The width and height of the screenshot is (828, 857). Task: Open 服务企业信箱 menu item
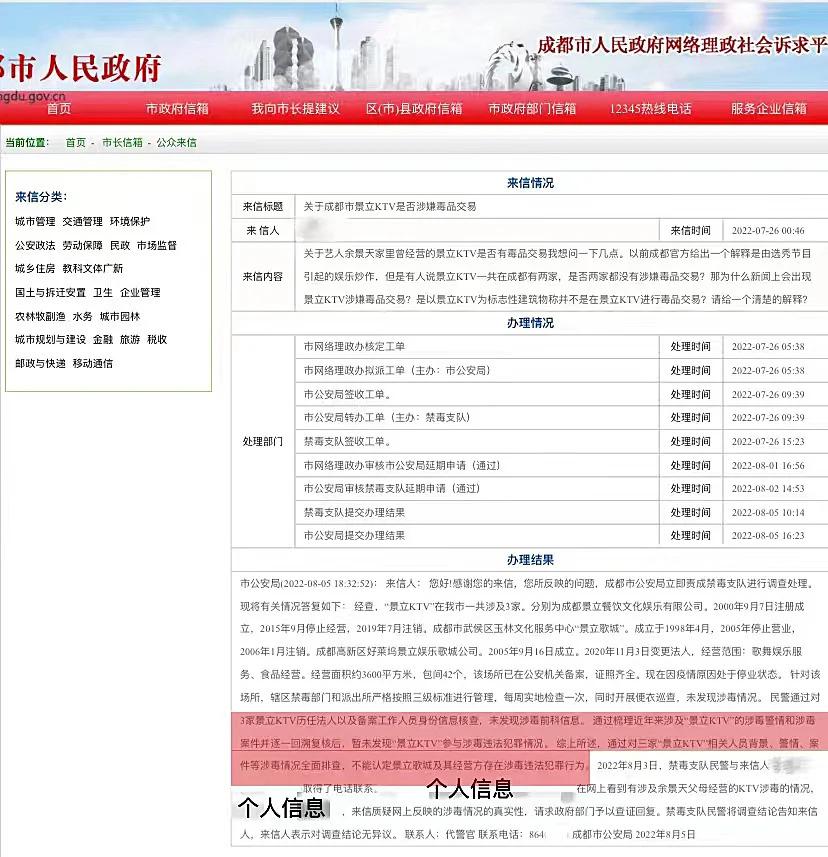[x=768, y=108]
